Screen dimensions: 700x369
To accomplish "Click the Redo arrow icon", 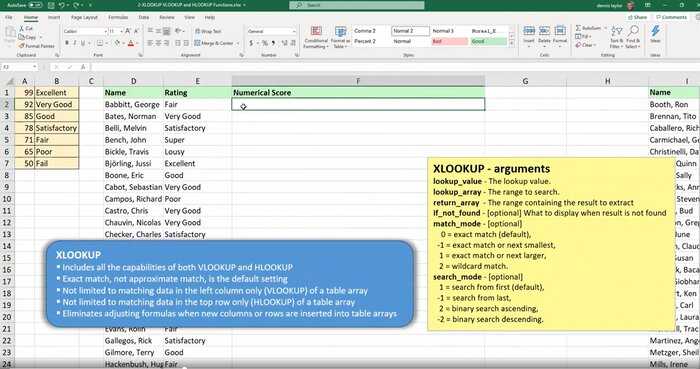I will [x=76, y=5].
